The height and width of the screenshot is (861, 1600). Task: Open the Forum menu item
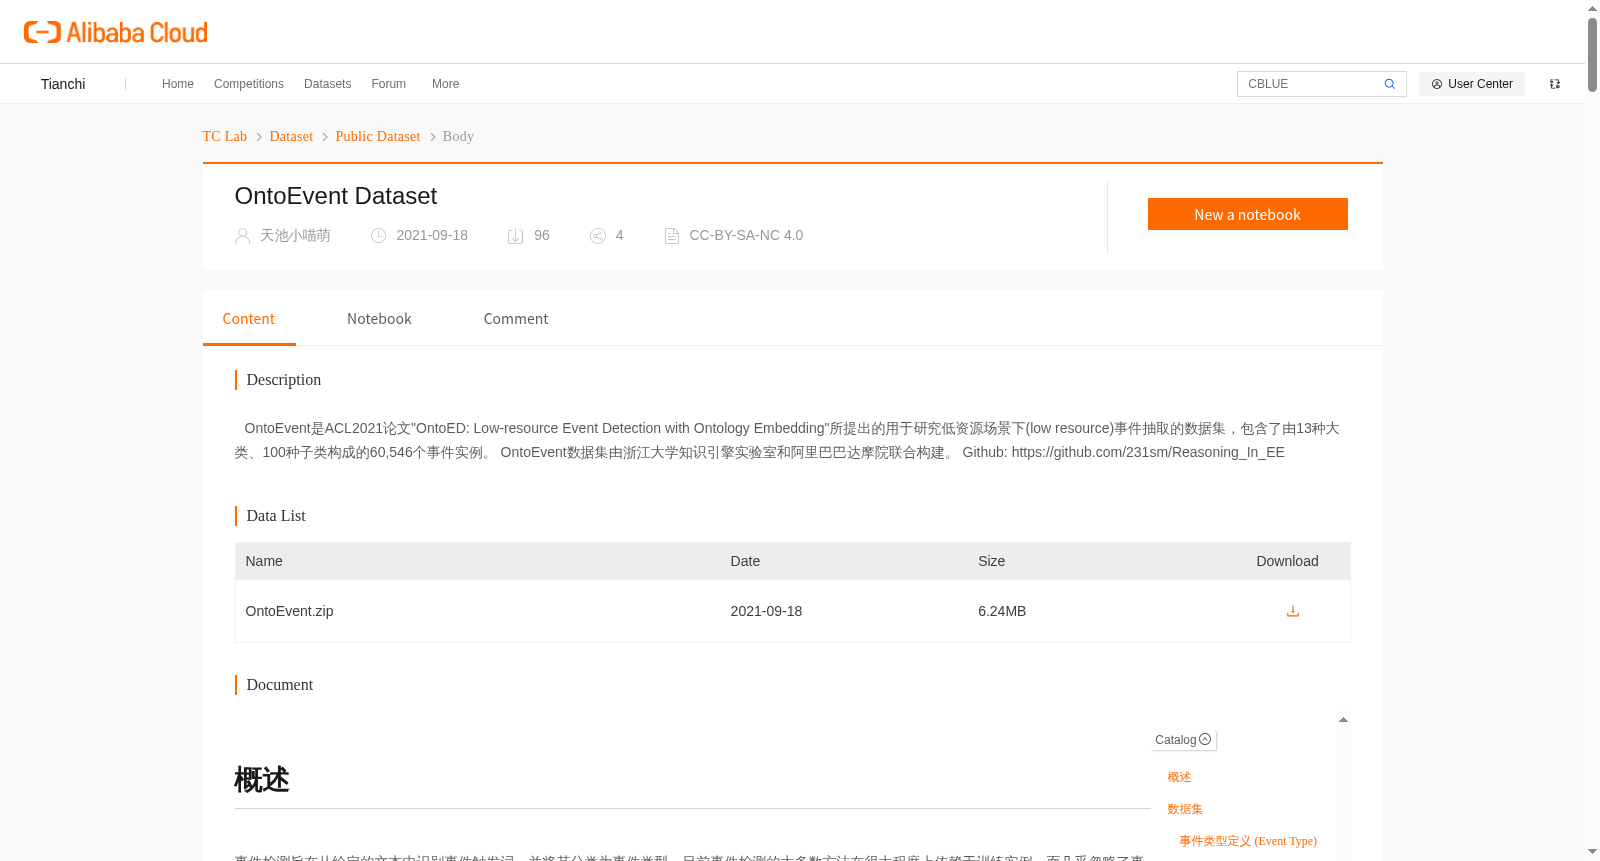[x=389, y=84]
